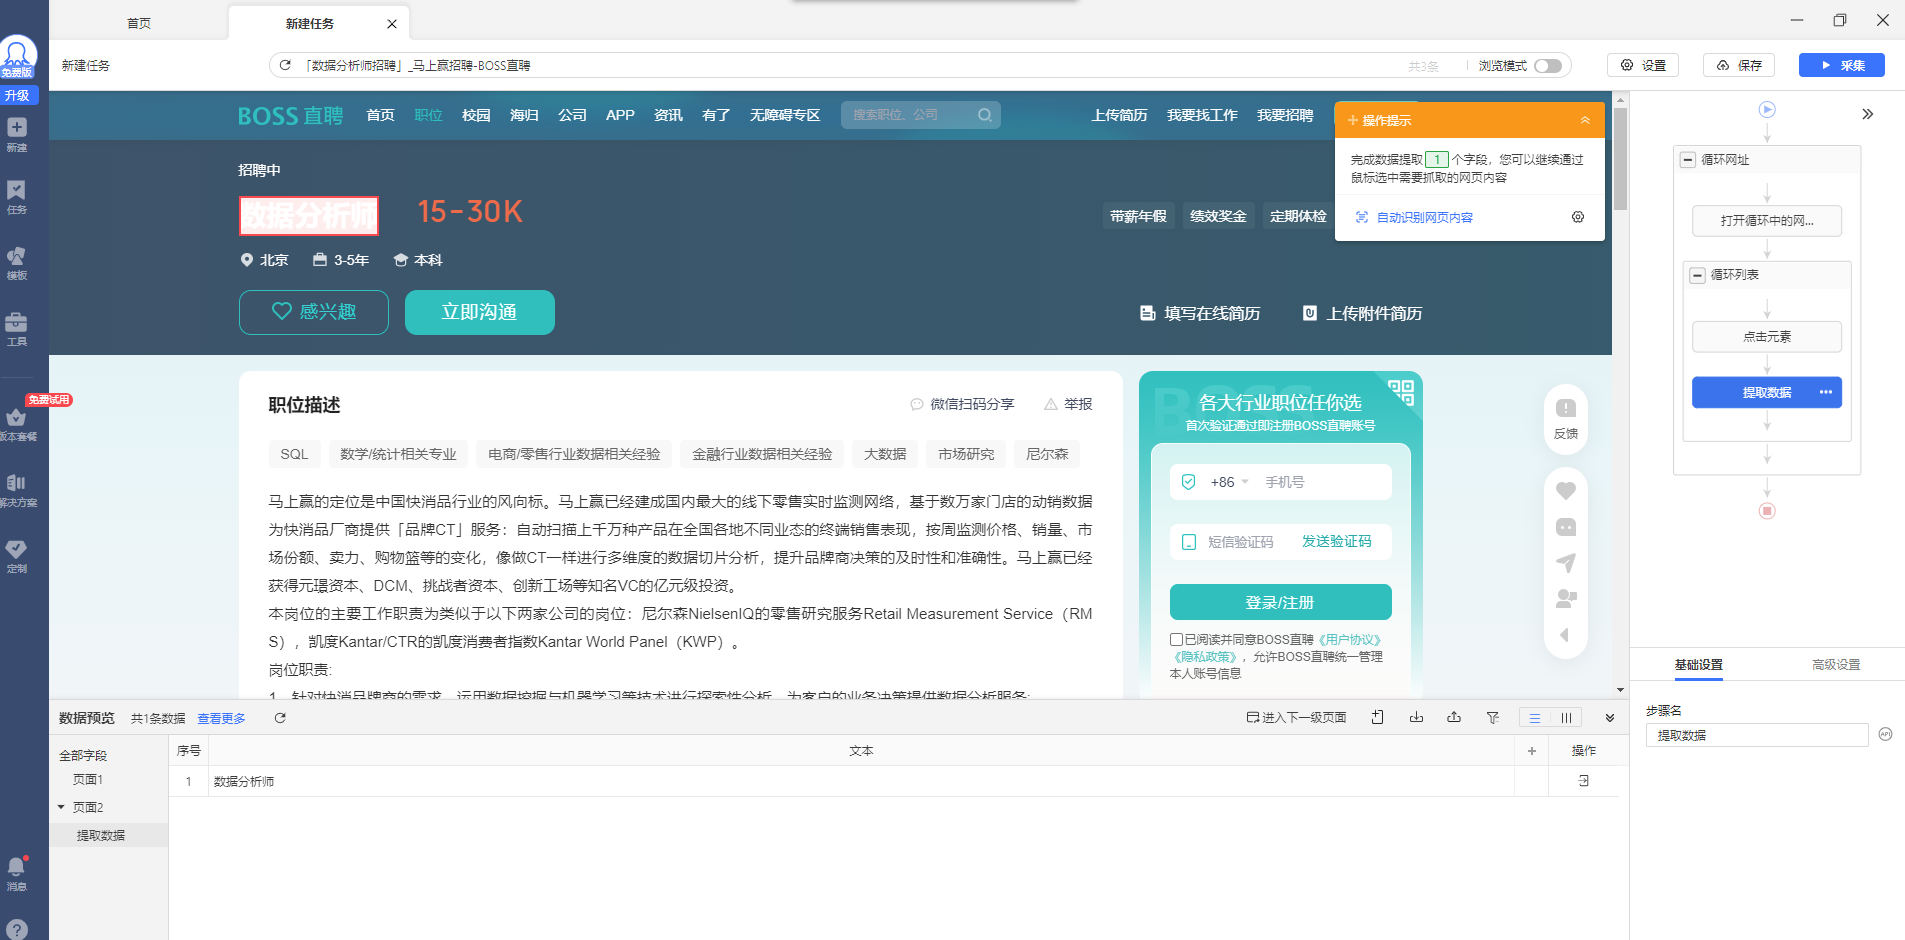Click the 手机号 phone input
The height and width of the screenshot is (940, 1905).
coord(1324,482)
